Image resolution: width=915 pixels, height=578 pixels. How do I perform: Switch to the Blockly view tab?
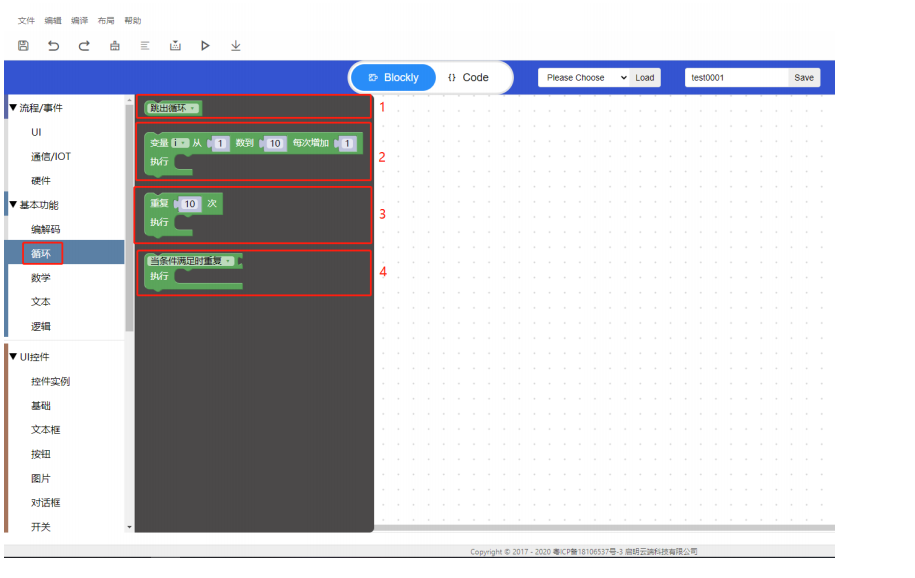pos(393,78)
